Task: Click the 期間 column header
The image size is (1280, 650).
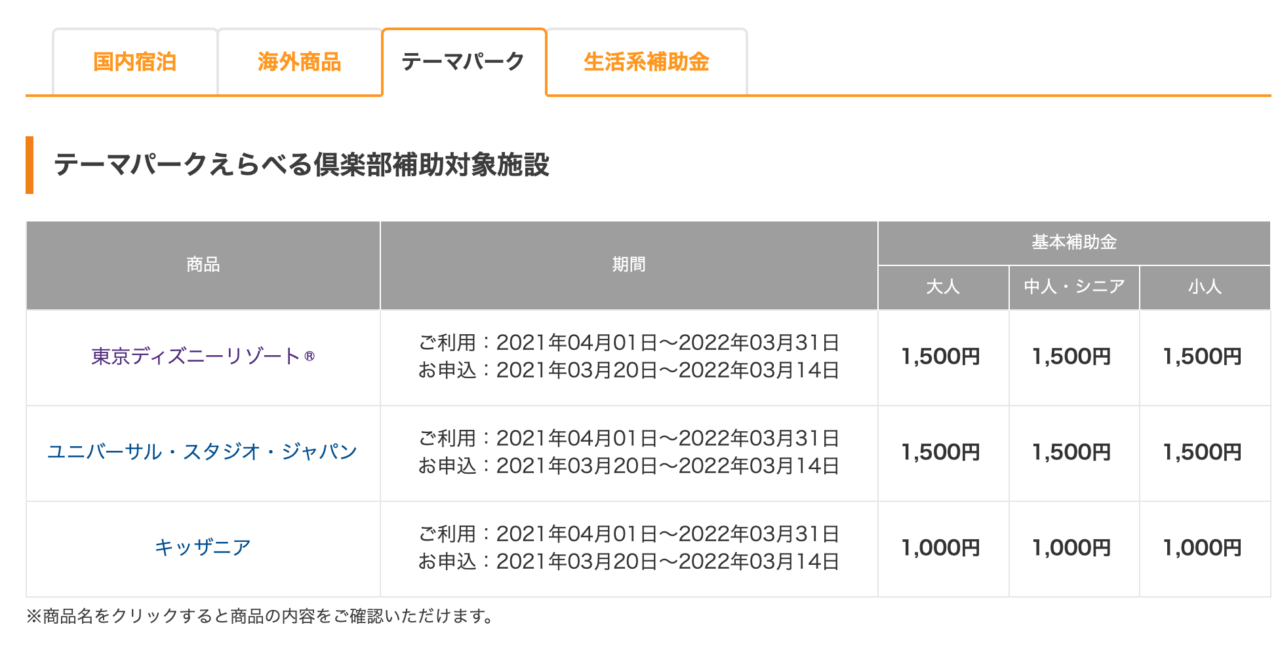Action: tap(629, 265)
